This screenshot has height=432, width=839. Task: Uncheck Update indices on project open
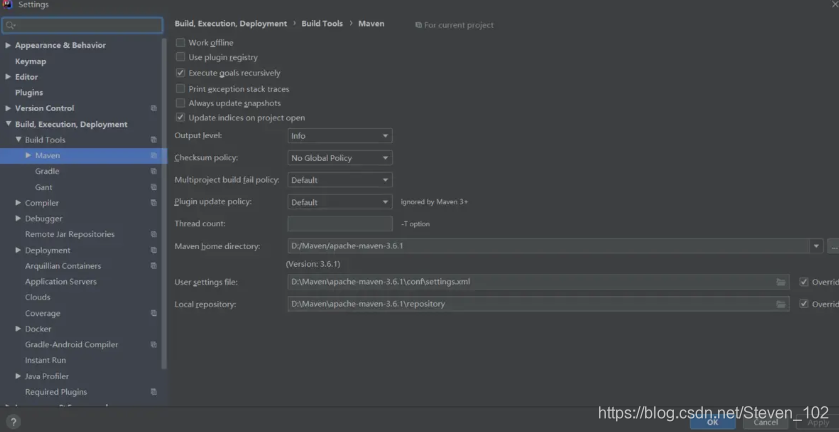[x=180, y=118]
